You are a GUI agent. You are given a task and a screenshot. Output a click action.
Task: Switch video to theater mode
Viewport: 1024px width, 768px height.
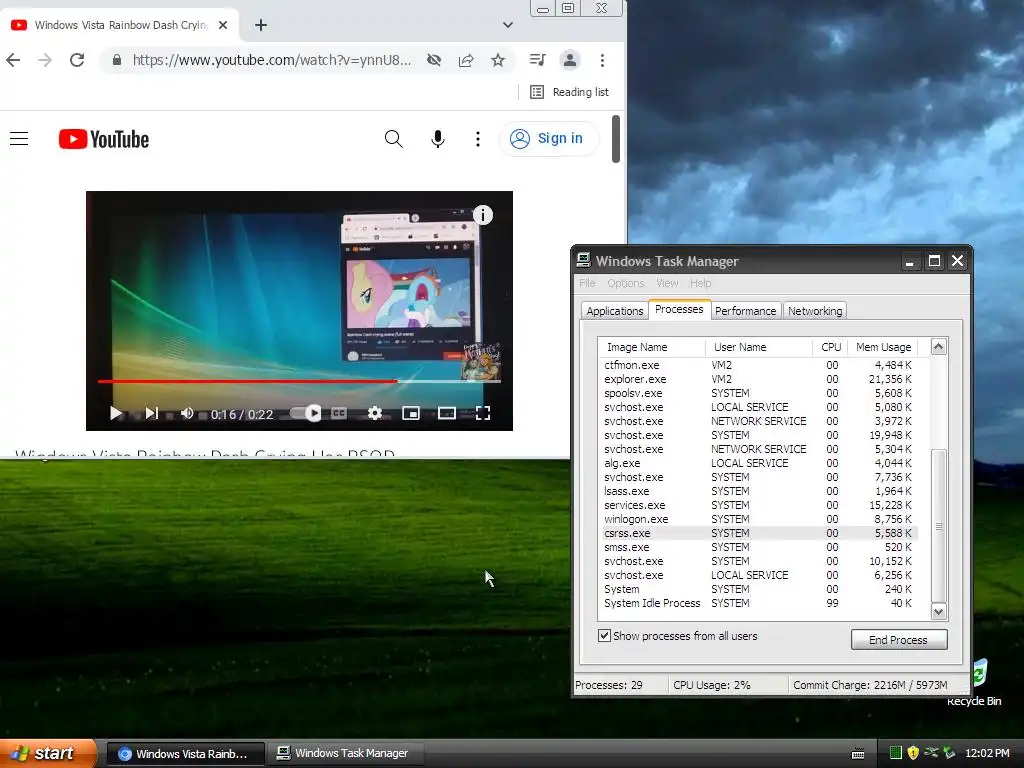coord(447,413)
